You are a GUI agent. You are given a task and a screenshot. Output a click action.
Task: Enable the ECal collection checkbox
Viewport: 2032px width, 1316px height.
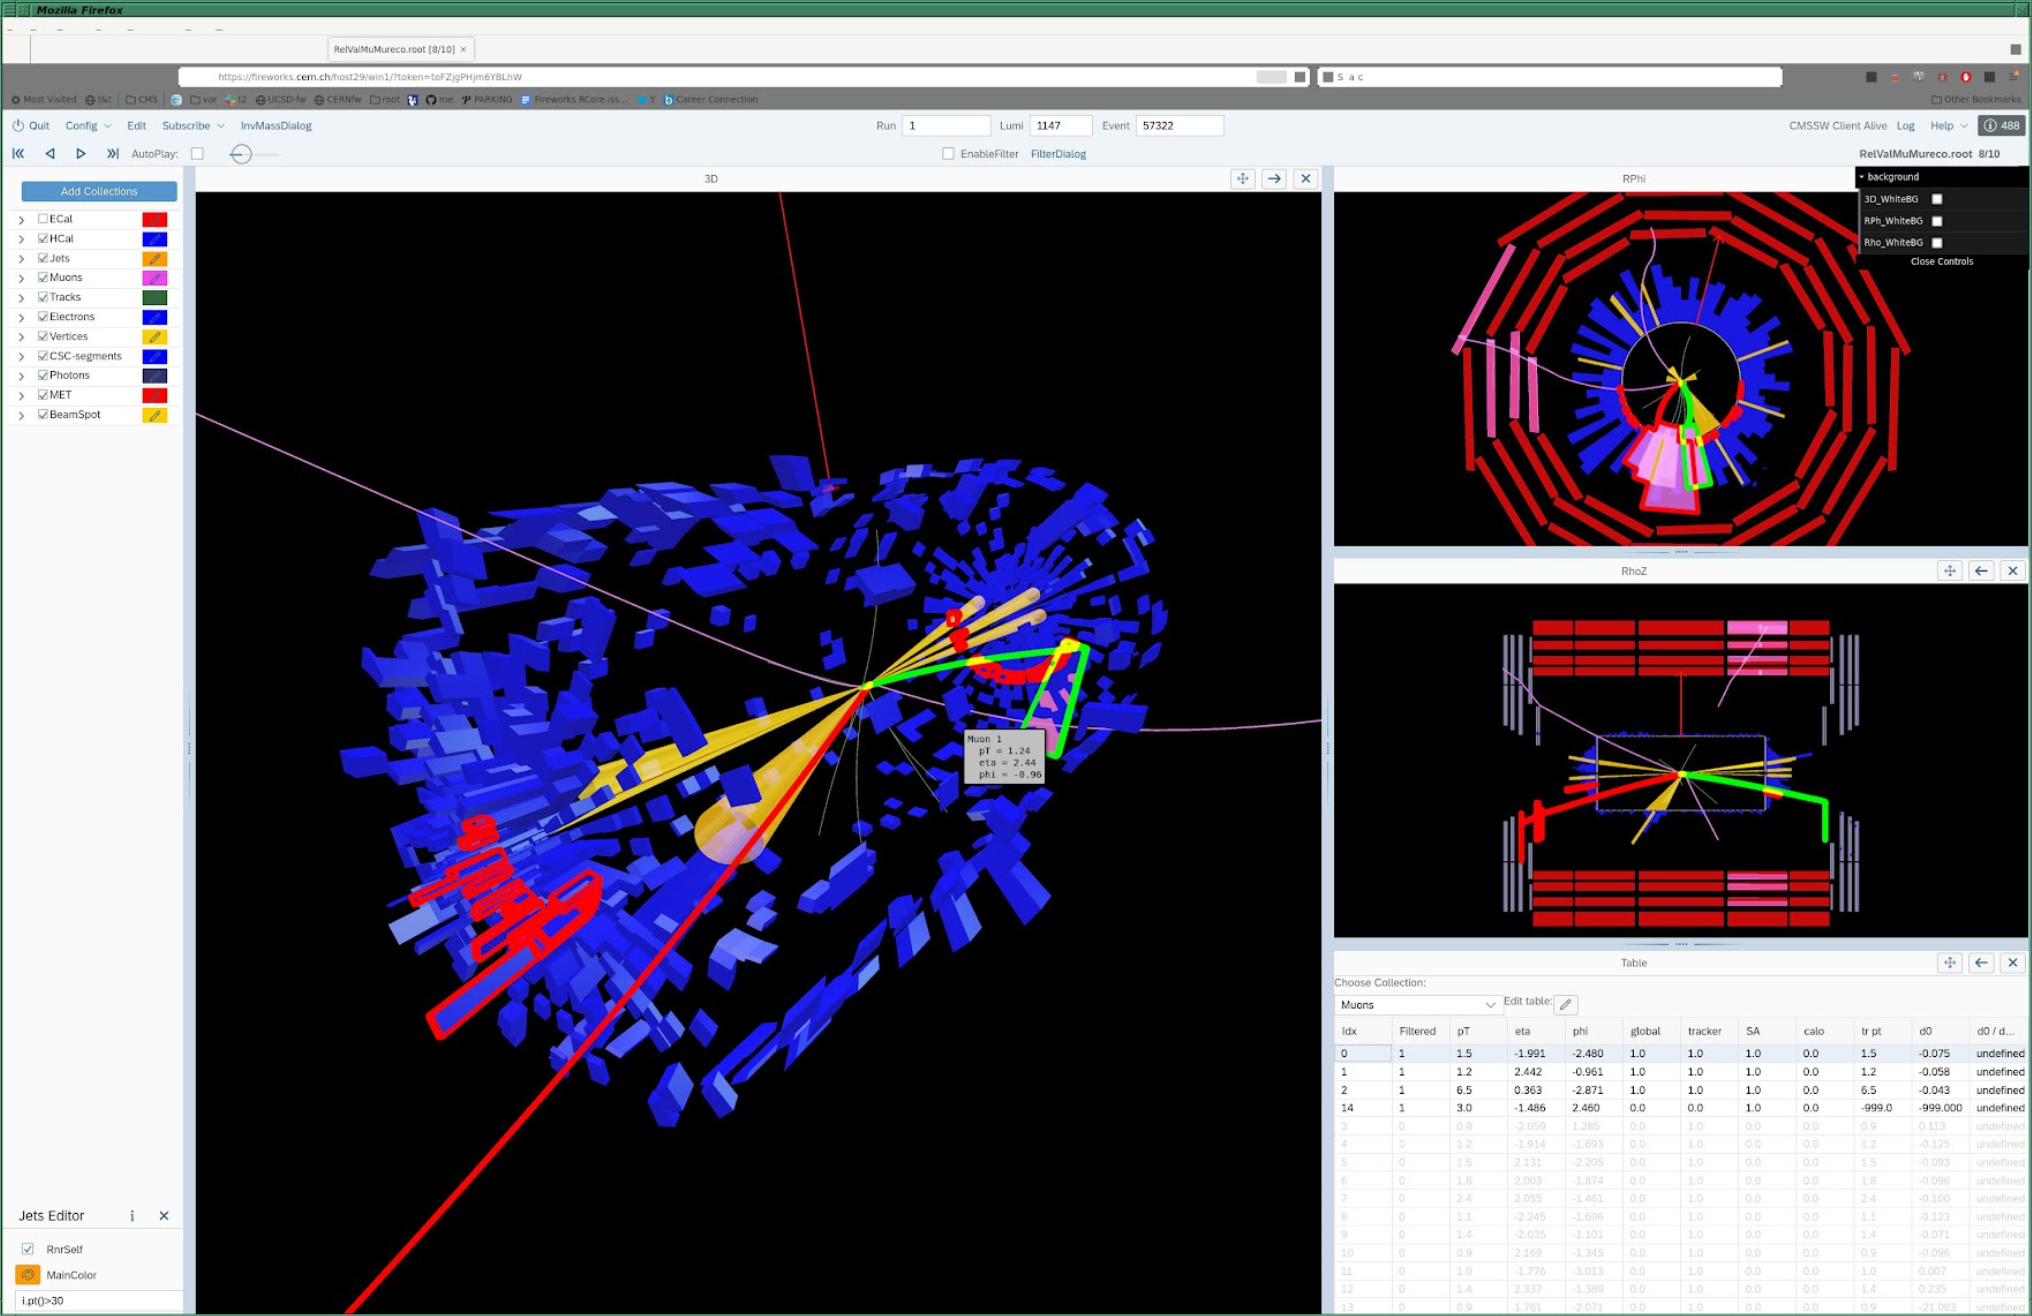click(x=43, y=219)
